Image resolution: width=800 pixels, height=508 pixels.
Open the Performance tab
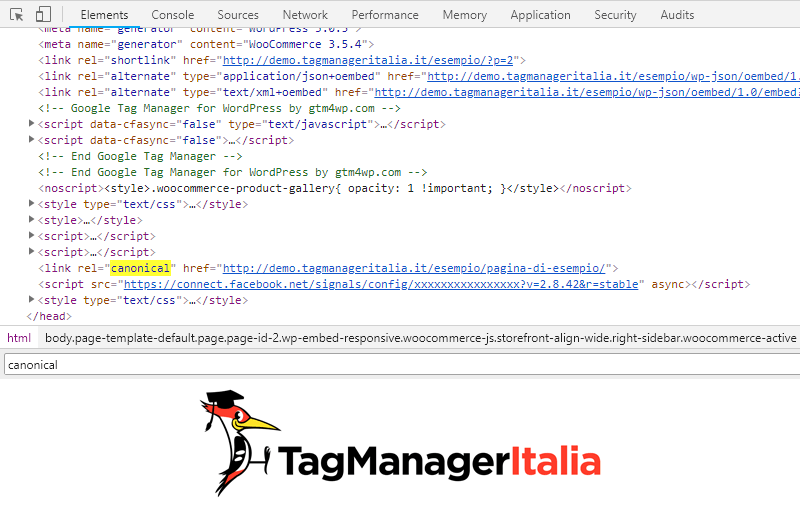click(385, 15)
